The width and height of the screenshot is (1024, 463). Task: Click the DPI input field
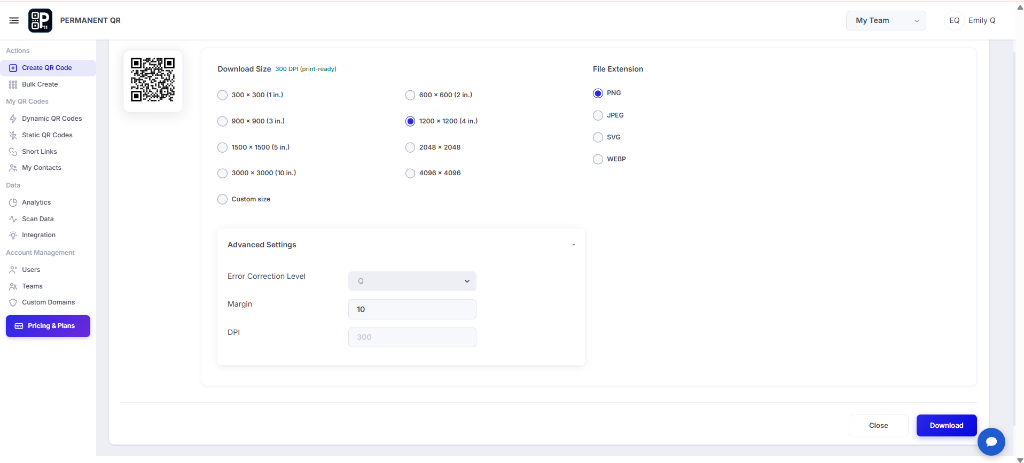(412, 338)
